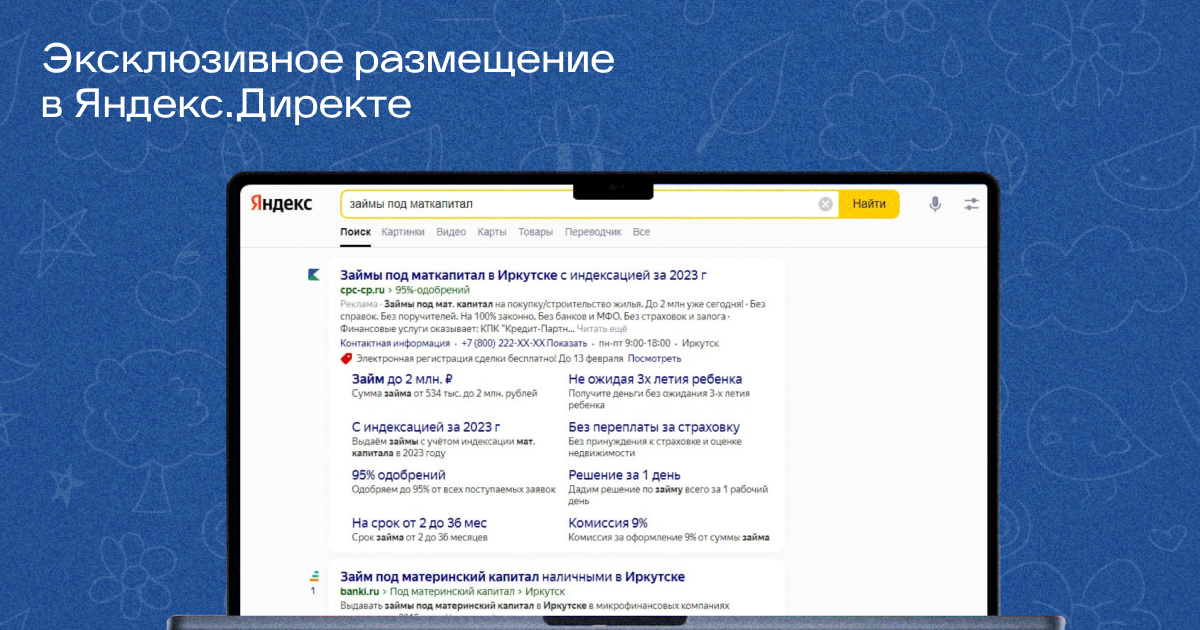Image resolution: width=1200 pixels, height=630 pixels.
Task: Open the Комиссия 9% sitelink
Action: (x=608, y=523)
